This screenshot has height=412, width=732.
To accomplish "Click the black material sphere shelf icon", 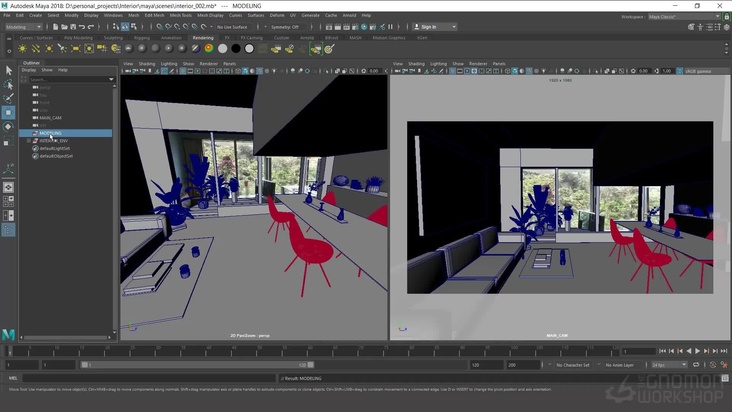I will (x=235, y=48).
